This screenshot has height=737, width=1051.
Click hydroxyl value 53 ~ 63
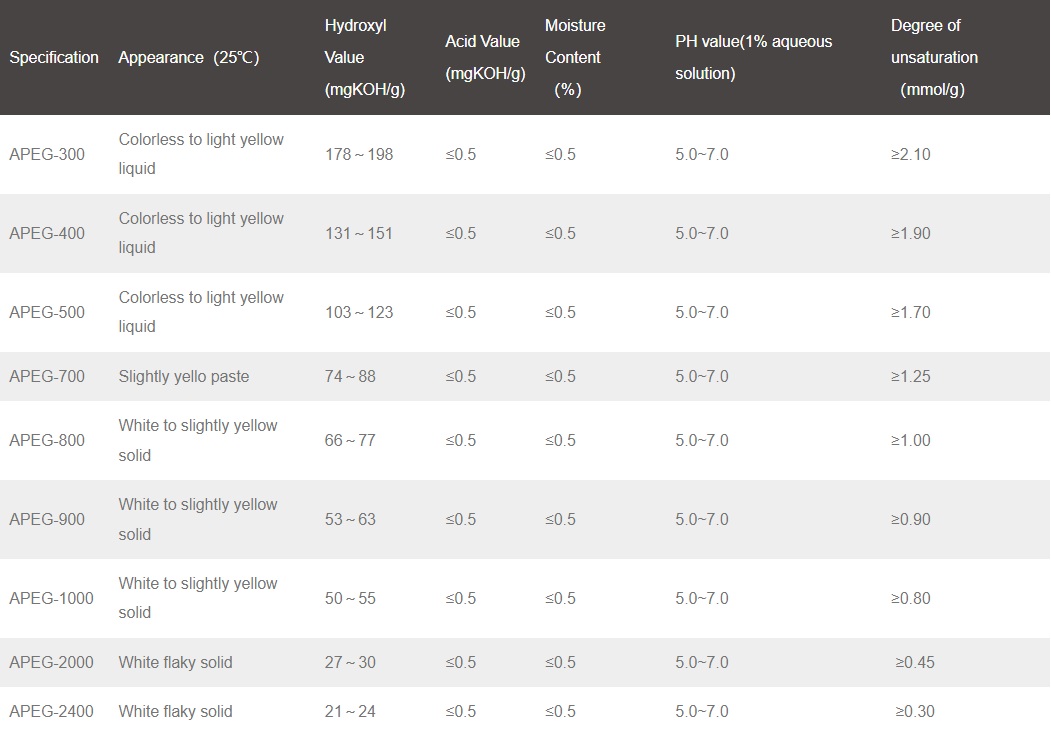[x=350, y=519]
